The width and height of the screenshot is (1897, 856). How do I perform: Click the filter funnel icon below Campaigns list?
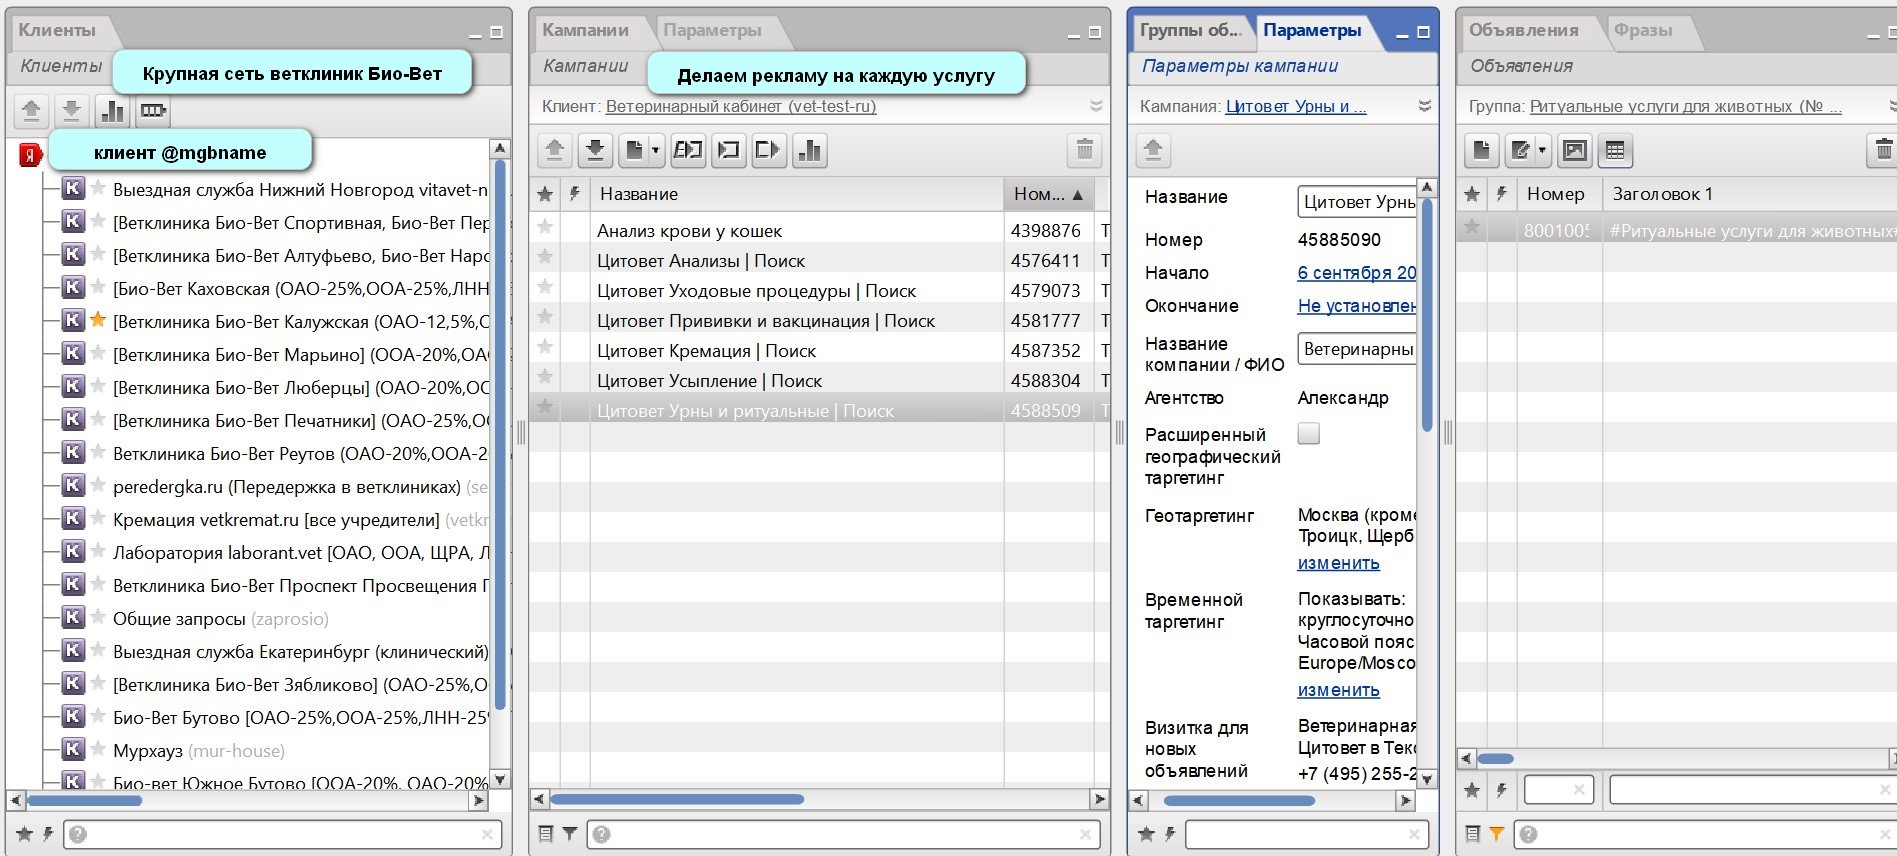(569, 833)
